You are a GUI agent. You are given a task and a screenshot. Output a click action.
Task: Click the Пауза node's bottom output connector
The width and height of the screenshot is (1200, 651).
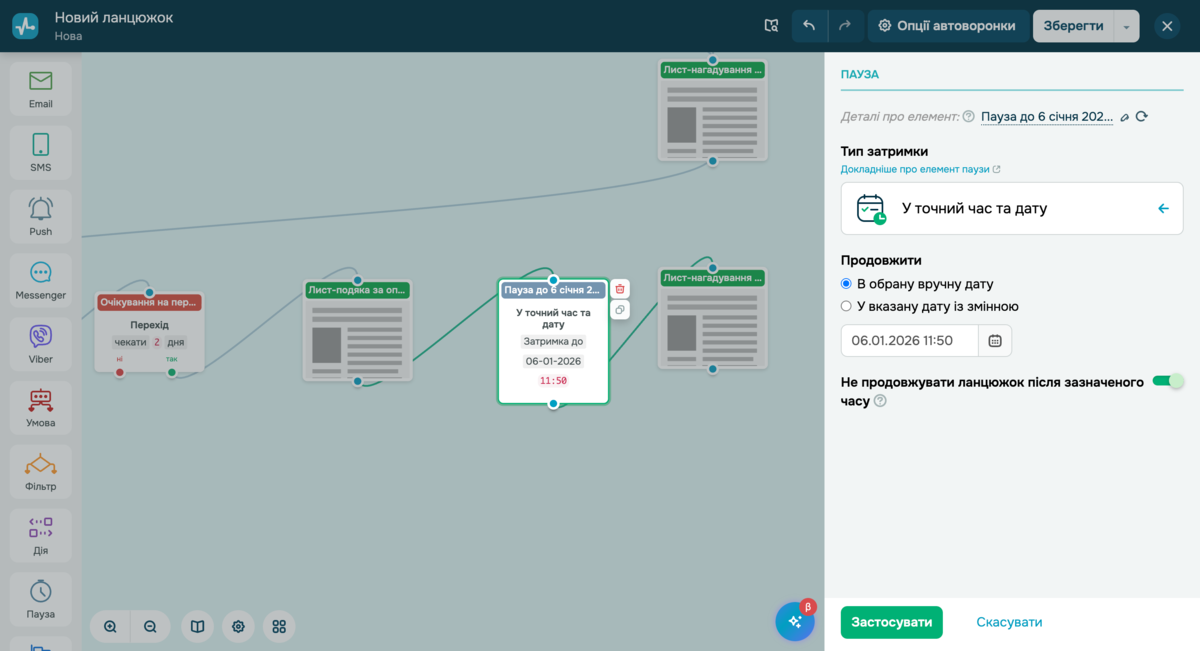click(x=553, y=404)
